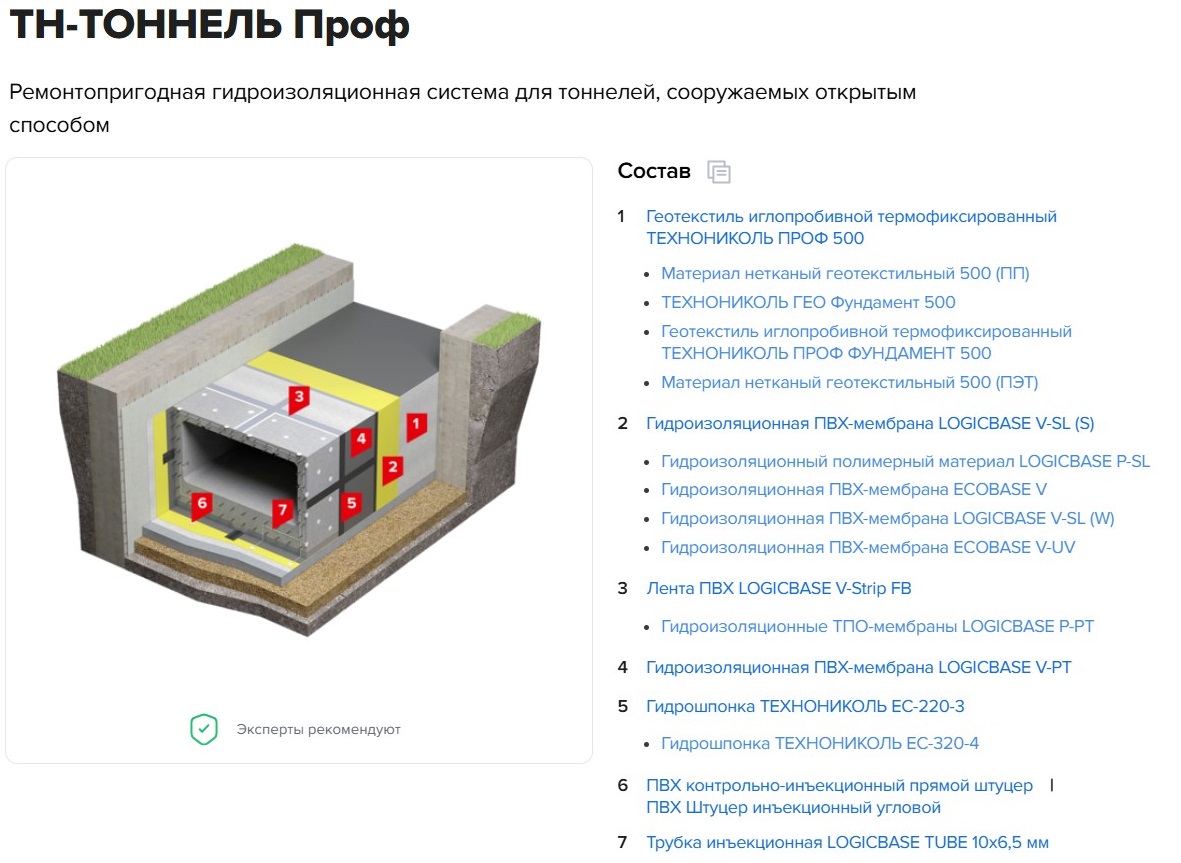
Task: Open Материал нетканый геотекстильный 500 (ПП) link
Action: tap(845, 273)
